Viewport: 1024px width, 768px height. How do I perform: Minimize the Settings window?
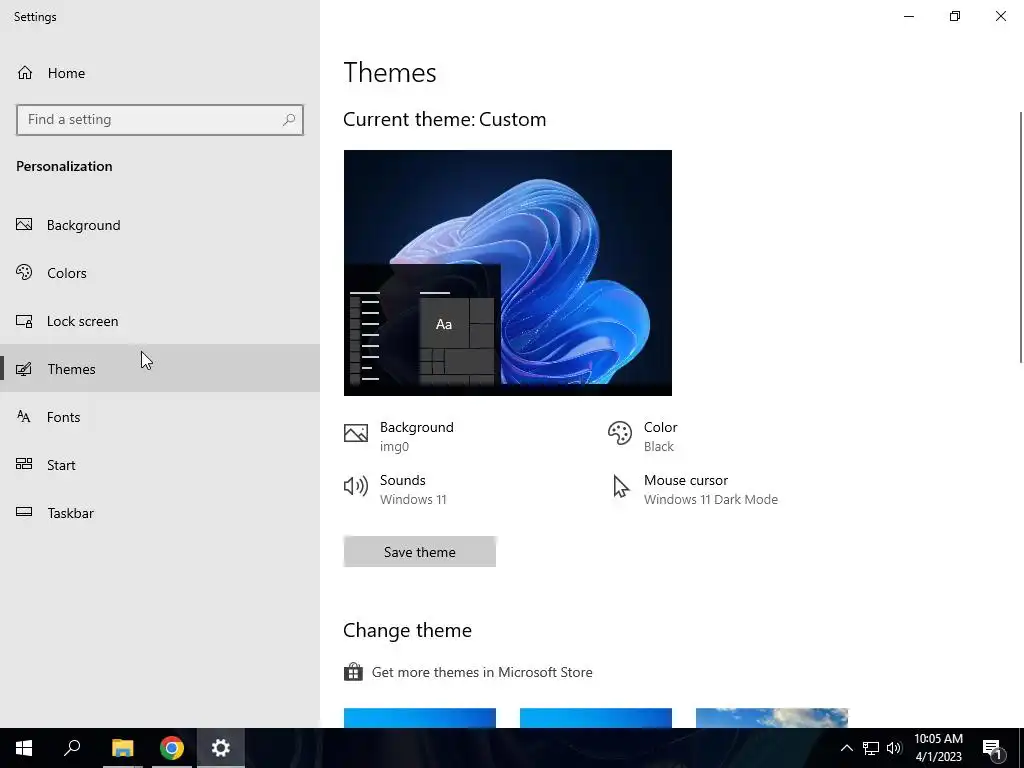pos(909,16)
